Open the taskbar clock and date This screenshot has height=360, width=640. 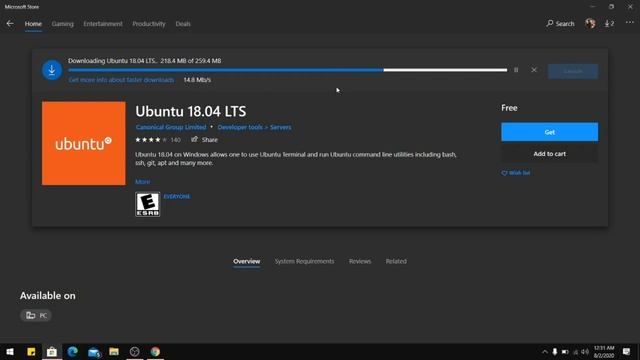coord(604,352)
